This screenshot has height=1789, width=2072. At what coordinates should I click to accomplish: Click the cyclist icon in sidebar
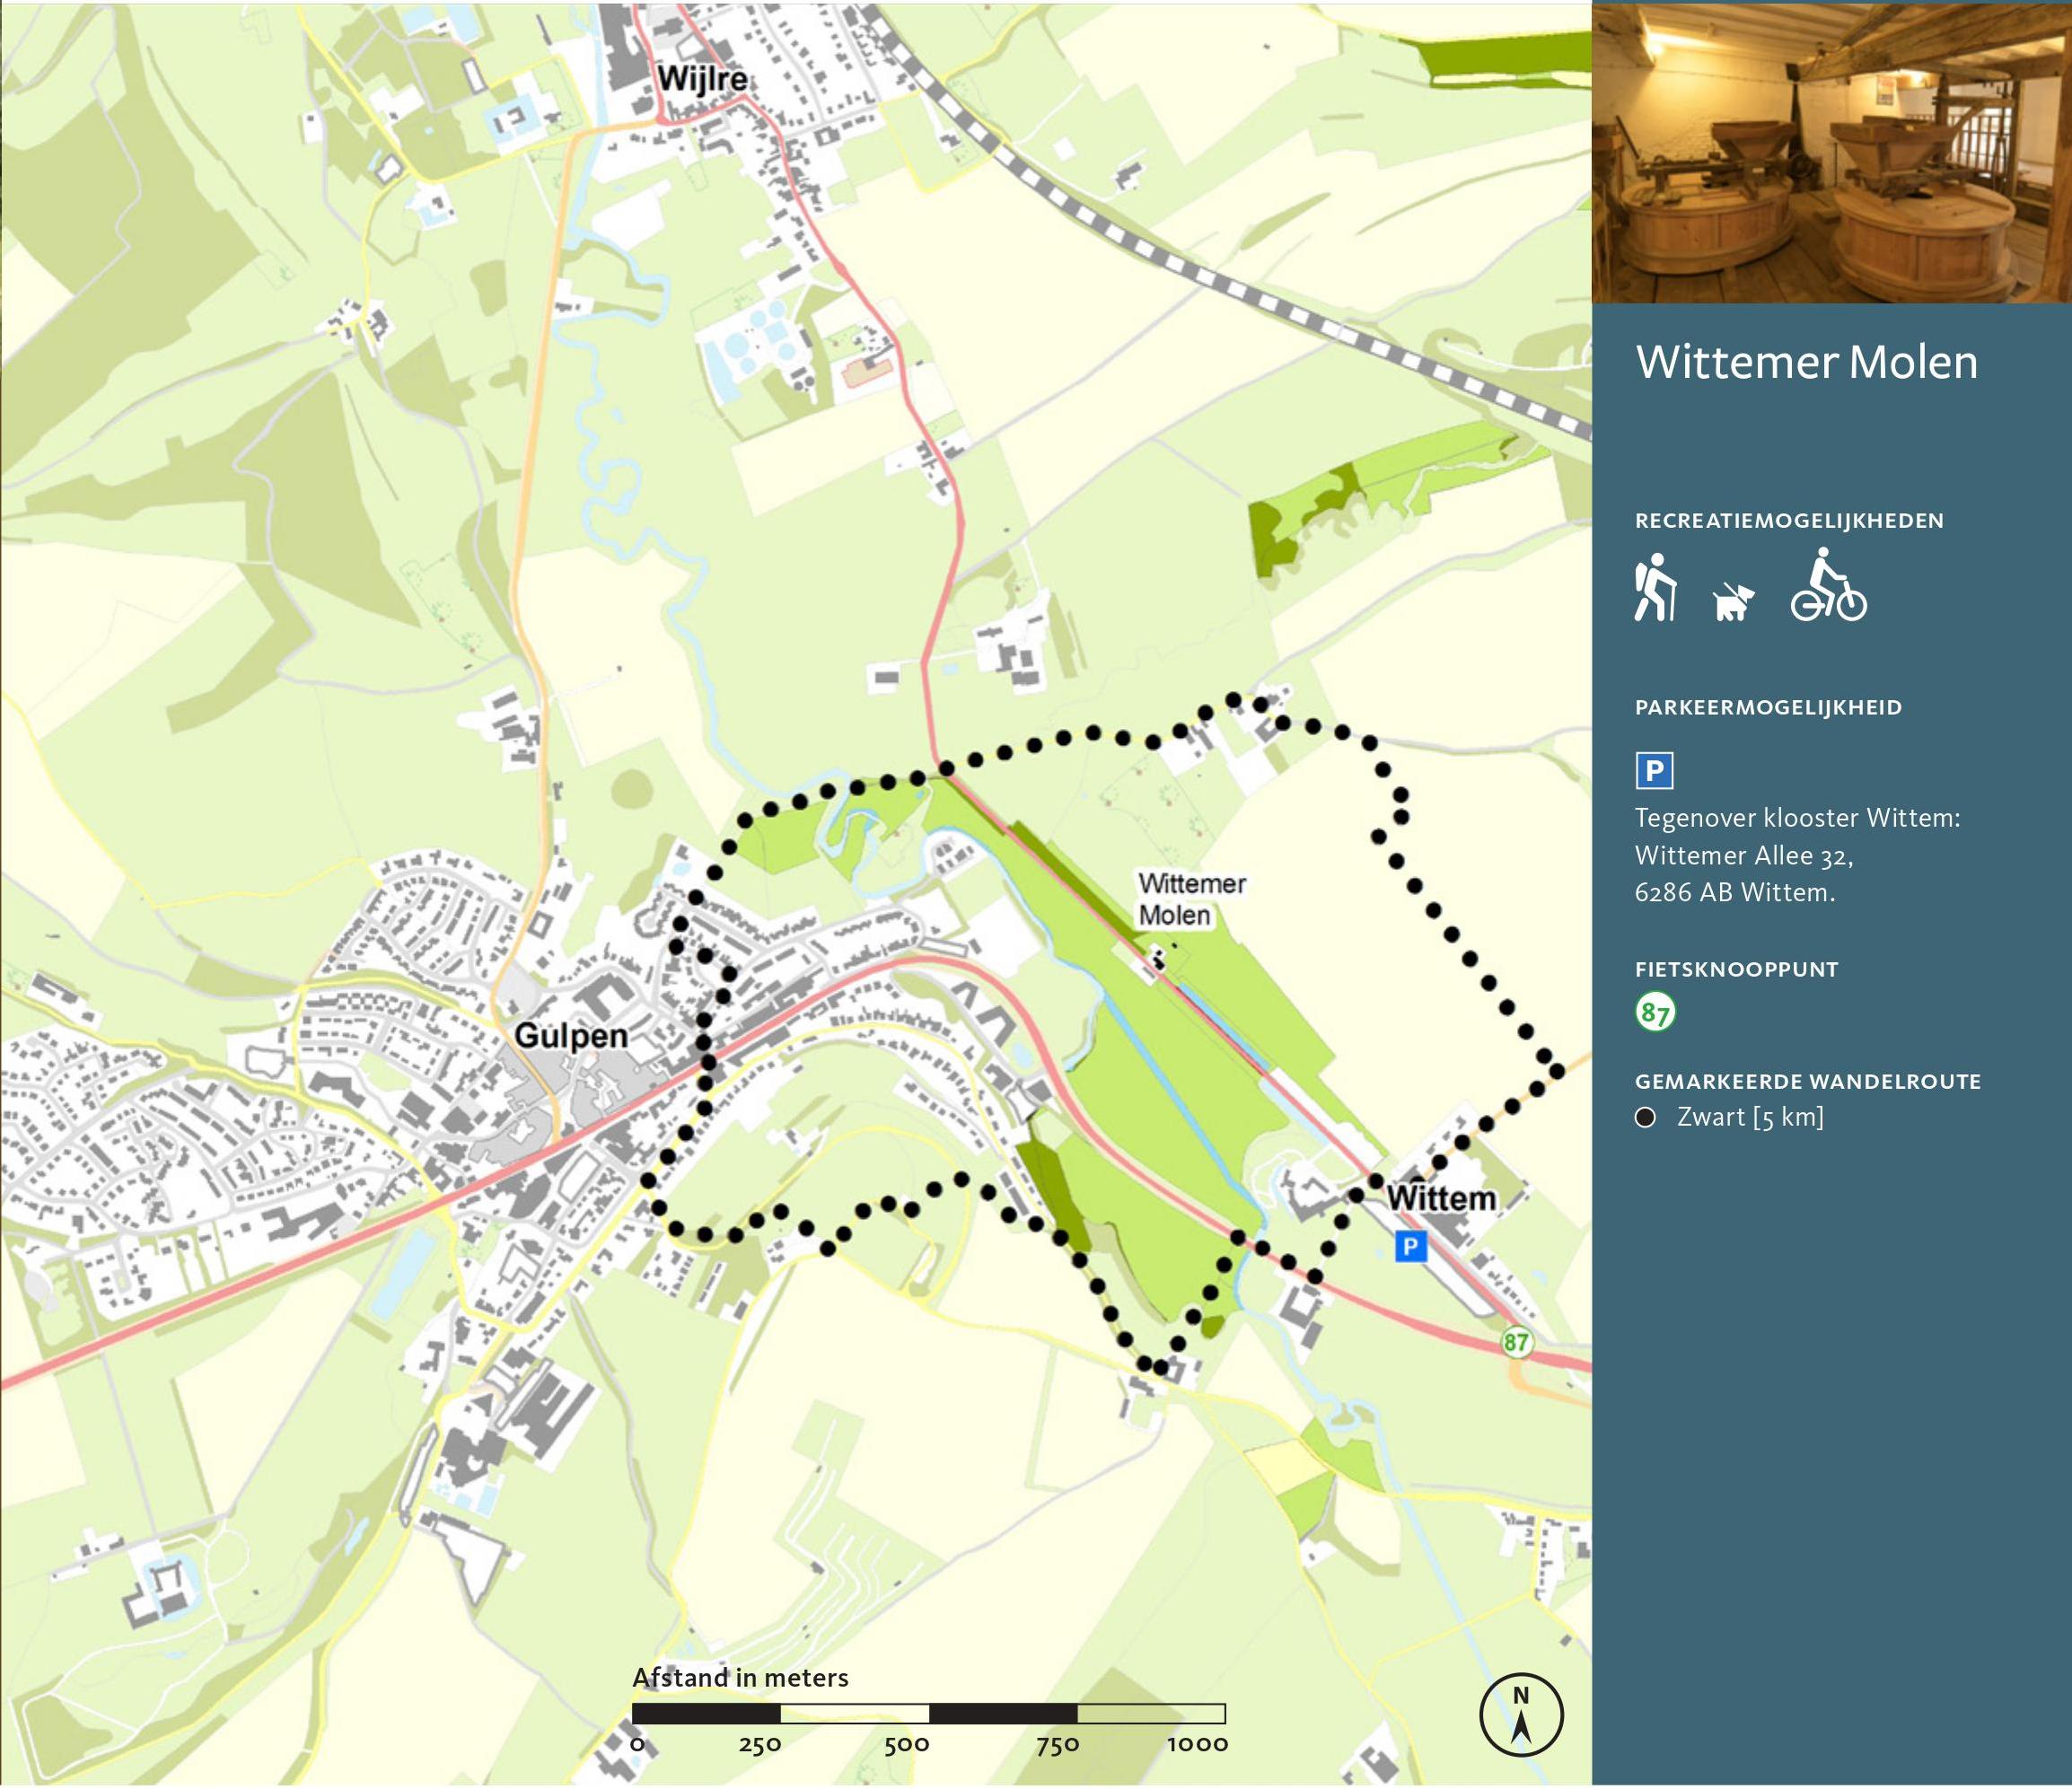point(1828,585)
